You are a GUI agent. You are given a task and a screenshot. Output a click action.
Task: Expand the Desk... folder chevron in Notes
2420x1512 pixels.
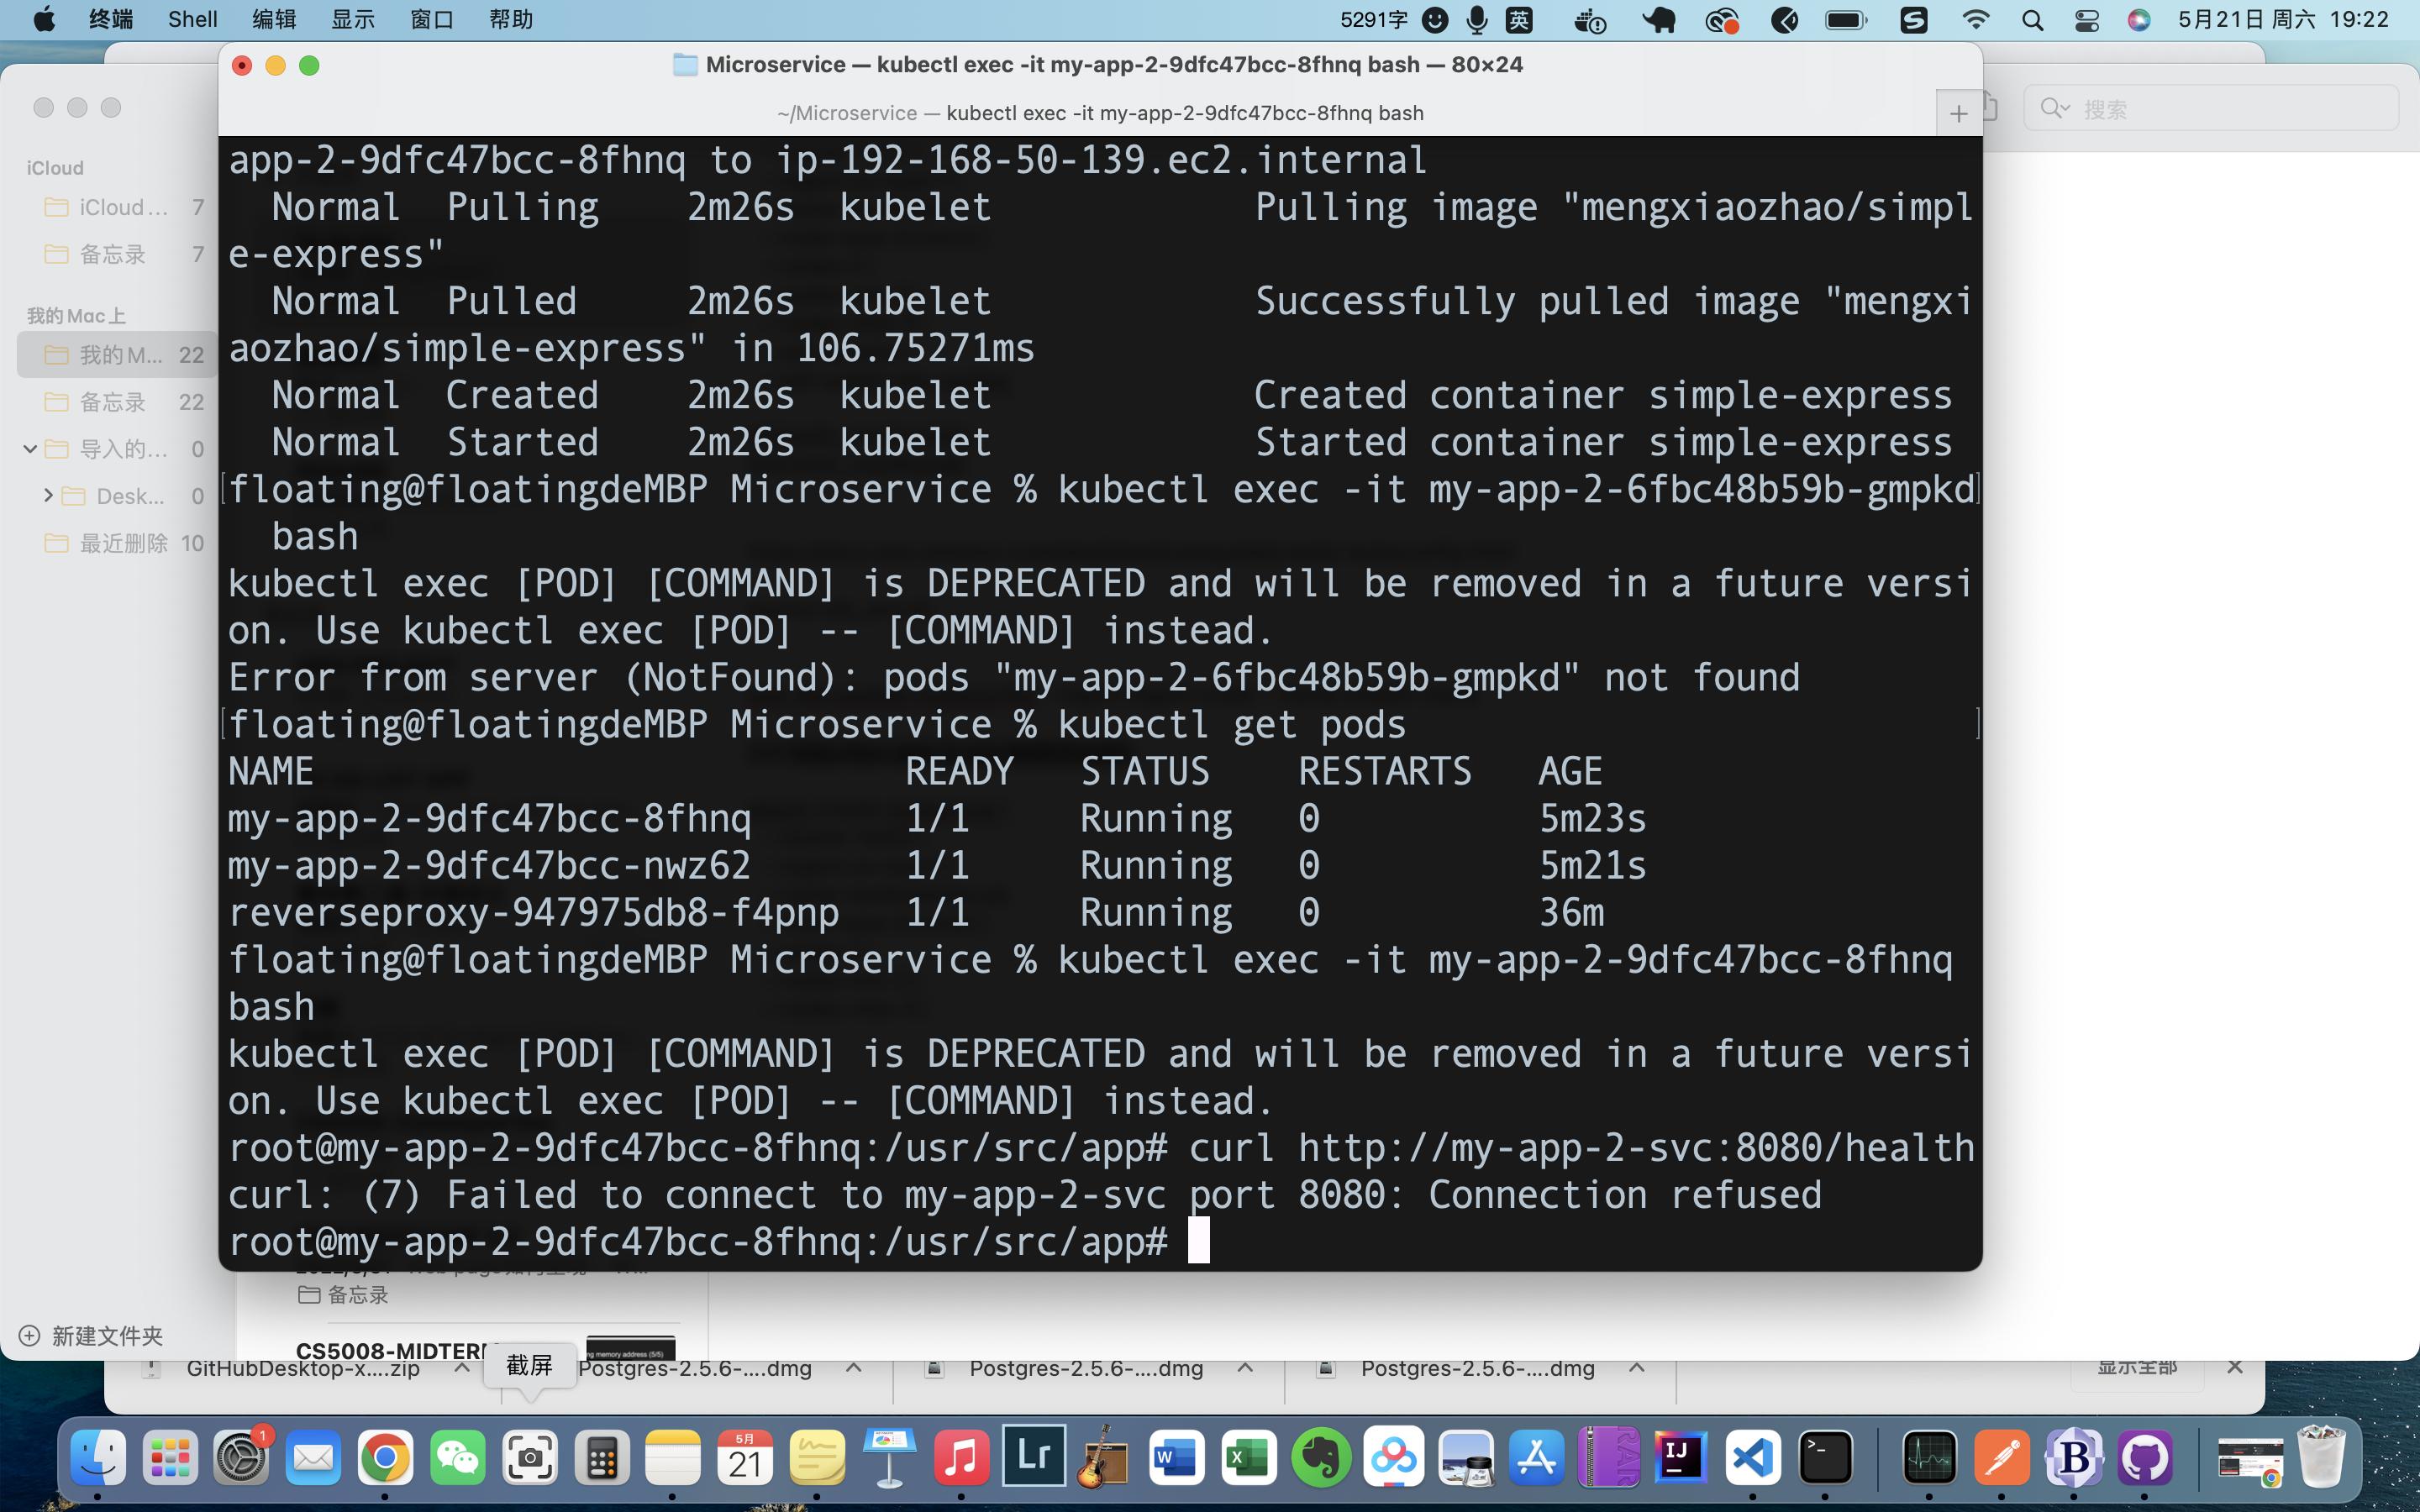(48, 495)
